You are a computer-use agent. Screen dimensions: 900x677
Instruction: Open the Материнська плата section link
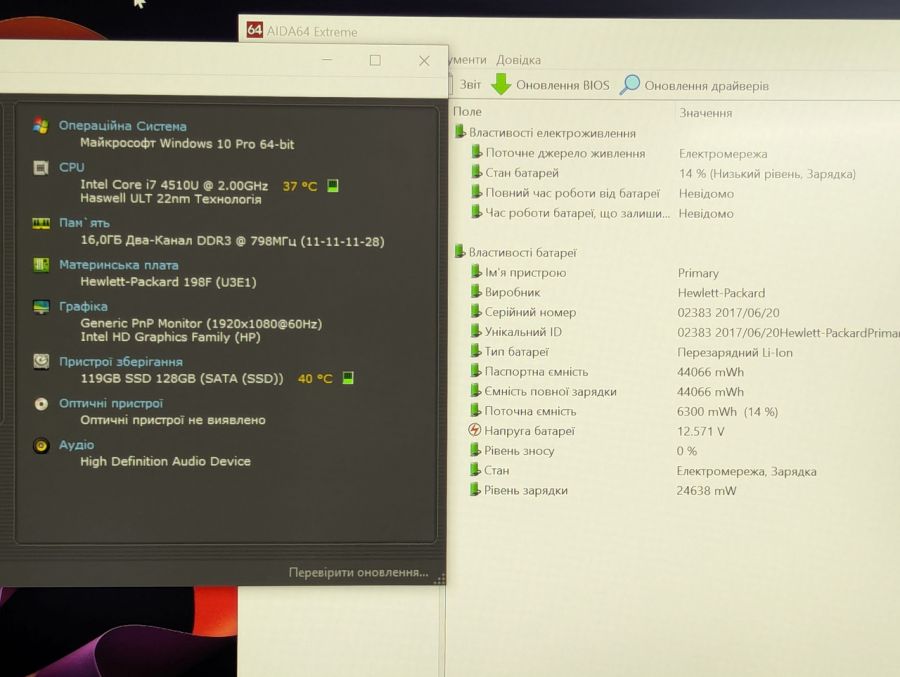click(x=119, y=265)
